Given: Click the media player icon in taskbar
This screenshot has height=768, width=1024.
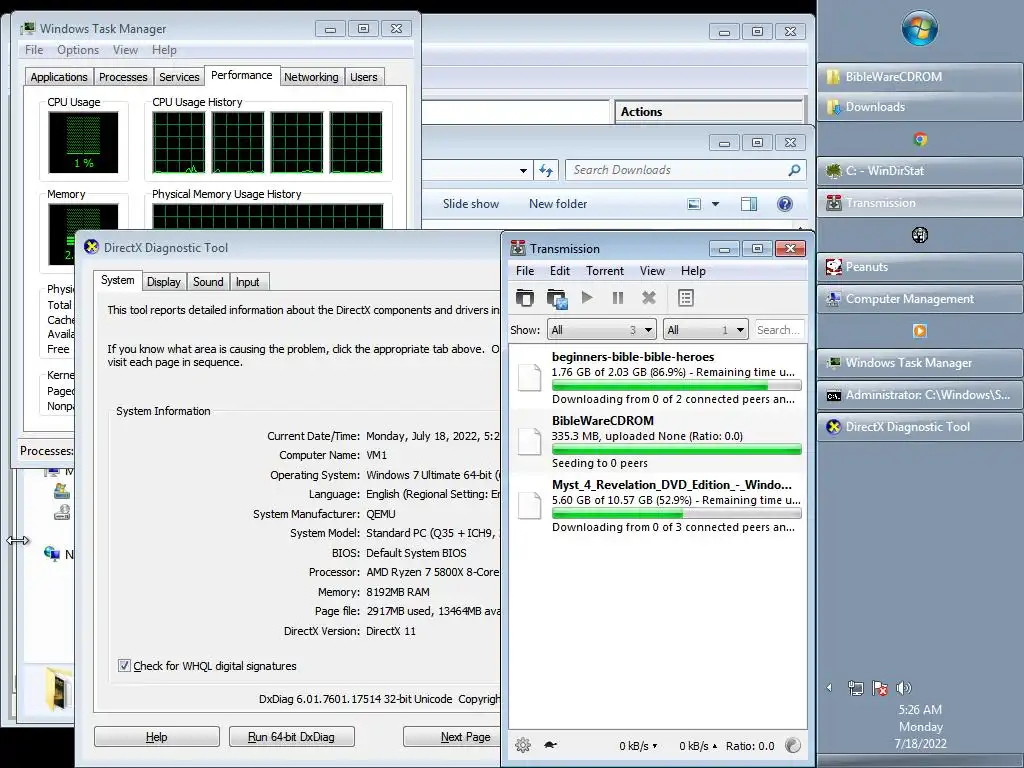Looking at the screenshot, I should [920, 331].
